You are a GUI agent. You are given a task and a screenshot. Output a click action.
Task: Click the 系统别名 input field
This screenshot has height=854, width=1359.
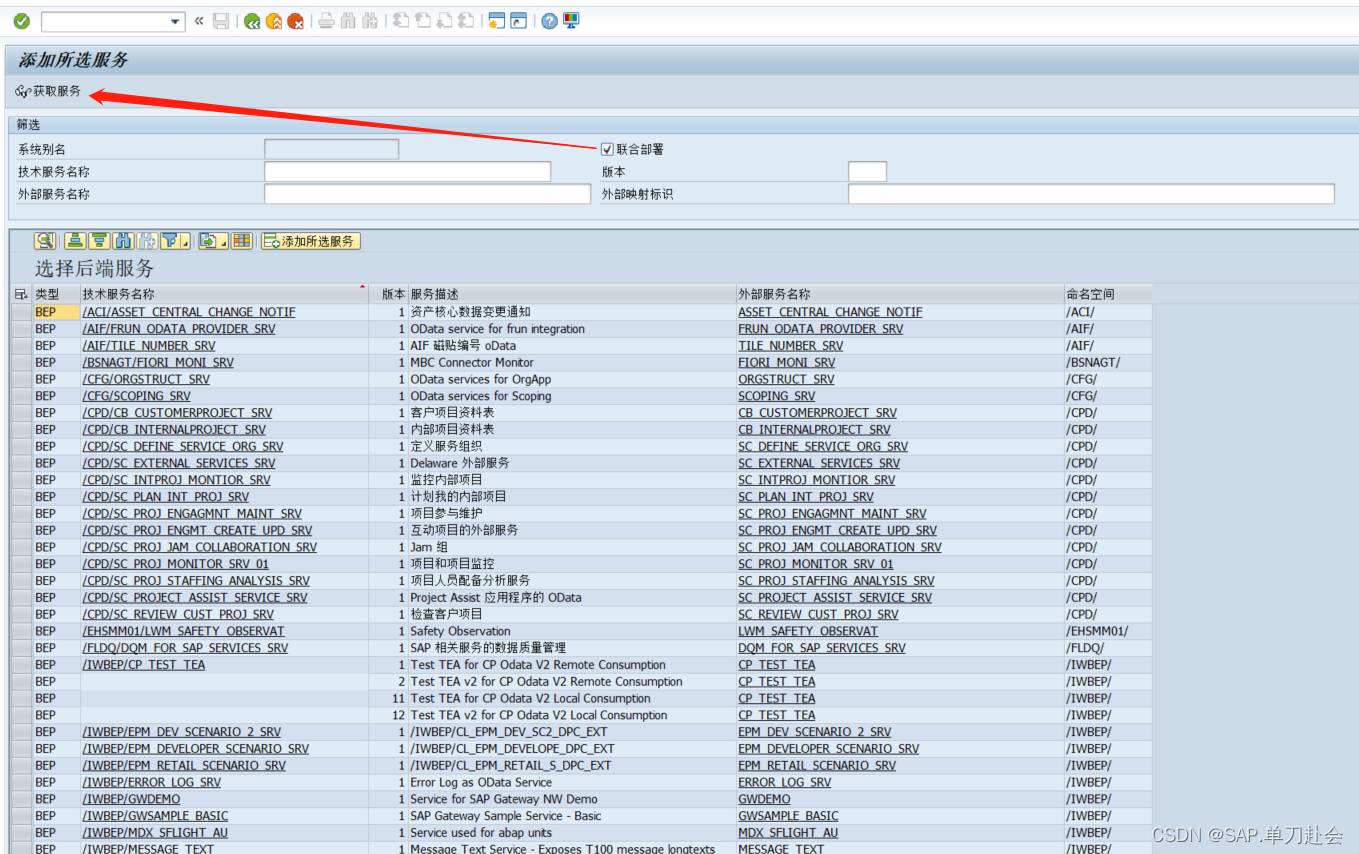[331, 149]
